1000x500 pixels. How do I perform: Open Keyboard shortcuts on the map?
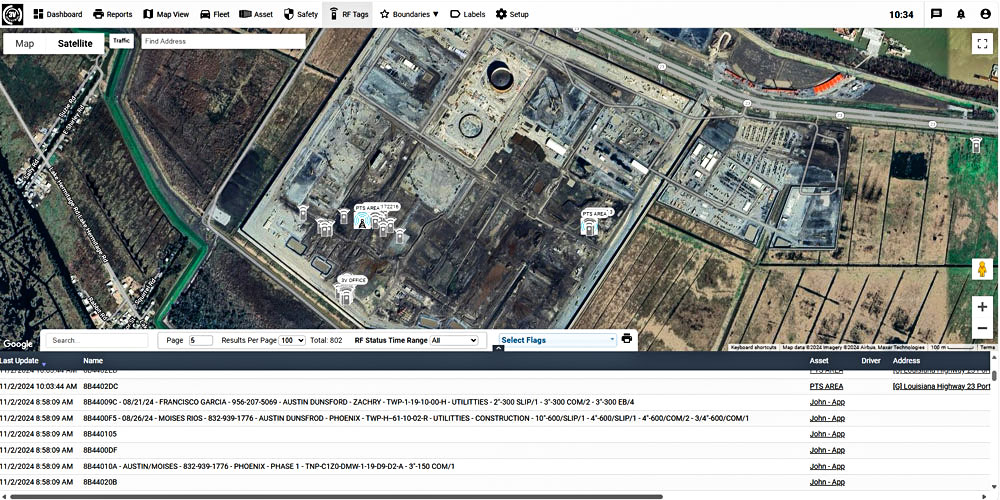pyautogui.click(x=753, y=348)
